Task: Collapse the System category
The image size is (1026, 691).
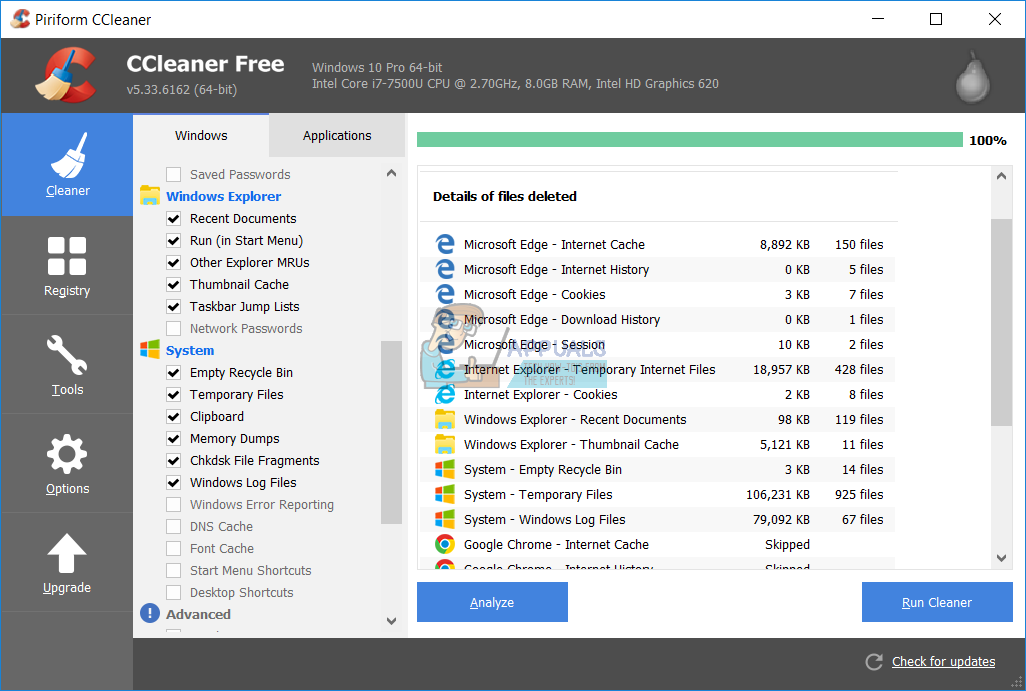Action: point(190,350)
